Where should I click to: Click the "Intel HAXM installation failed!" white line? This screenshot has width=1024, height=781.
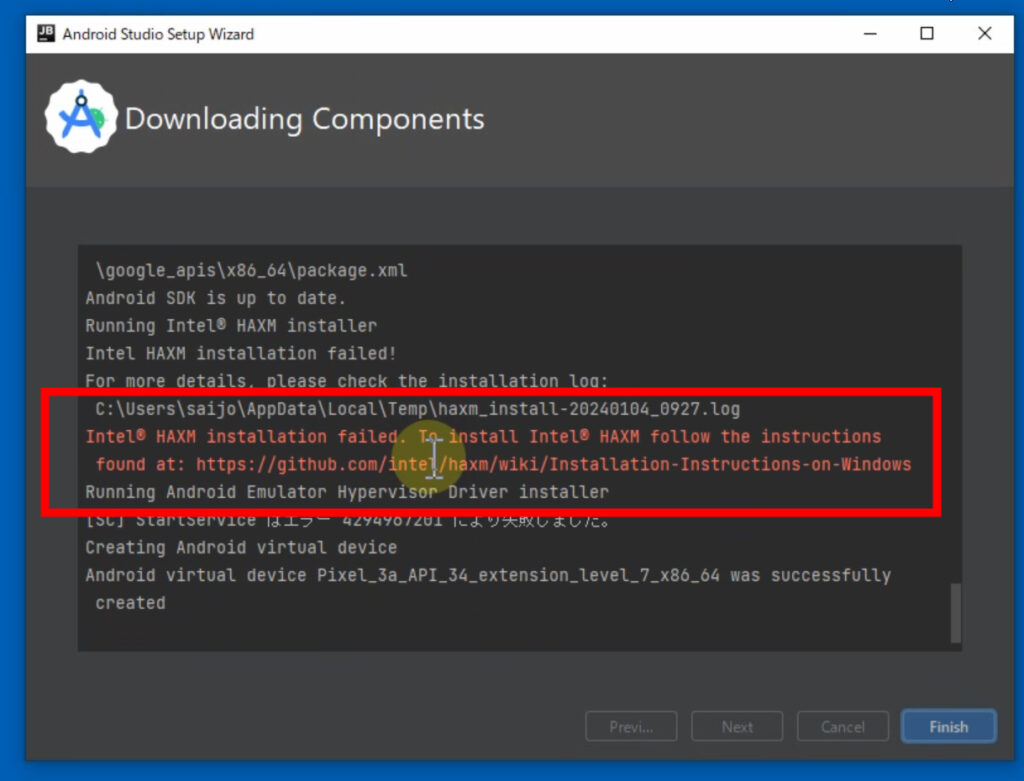[x=241, y=353]
